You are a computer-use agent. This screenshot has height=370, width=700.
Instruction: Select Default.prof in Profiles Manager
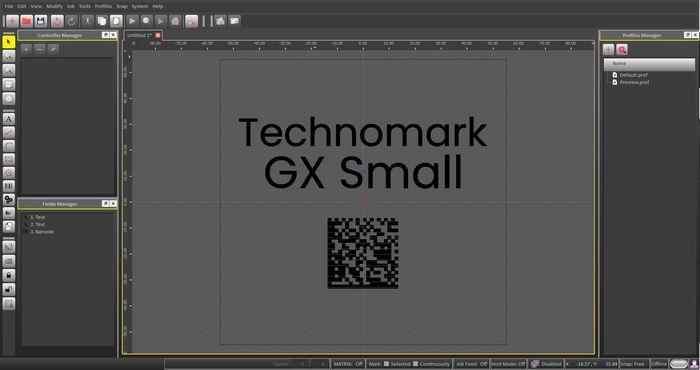coord(633,75)
